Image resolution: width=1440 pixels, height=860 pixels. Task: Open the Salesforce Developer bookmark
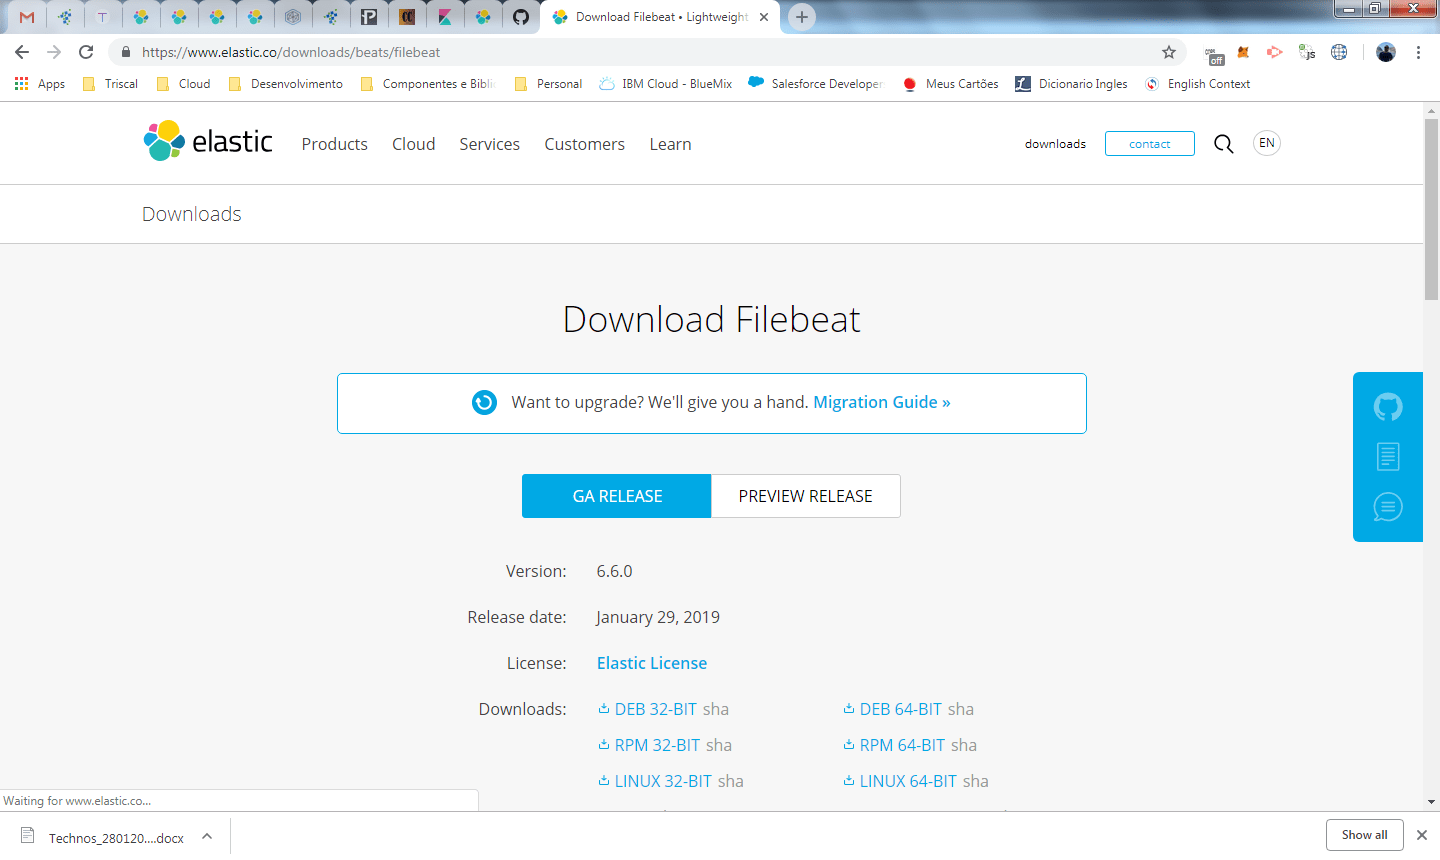pos(815,84)
